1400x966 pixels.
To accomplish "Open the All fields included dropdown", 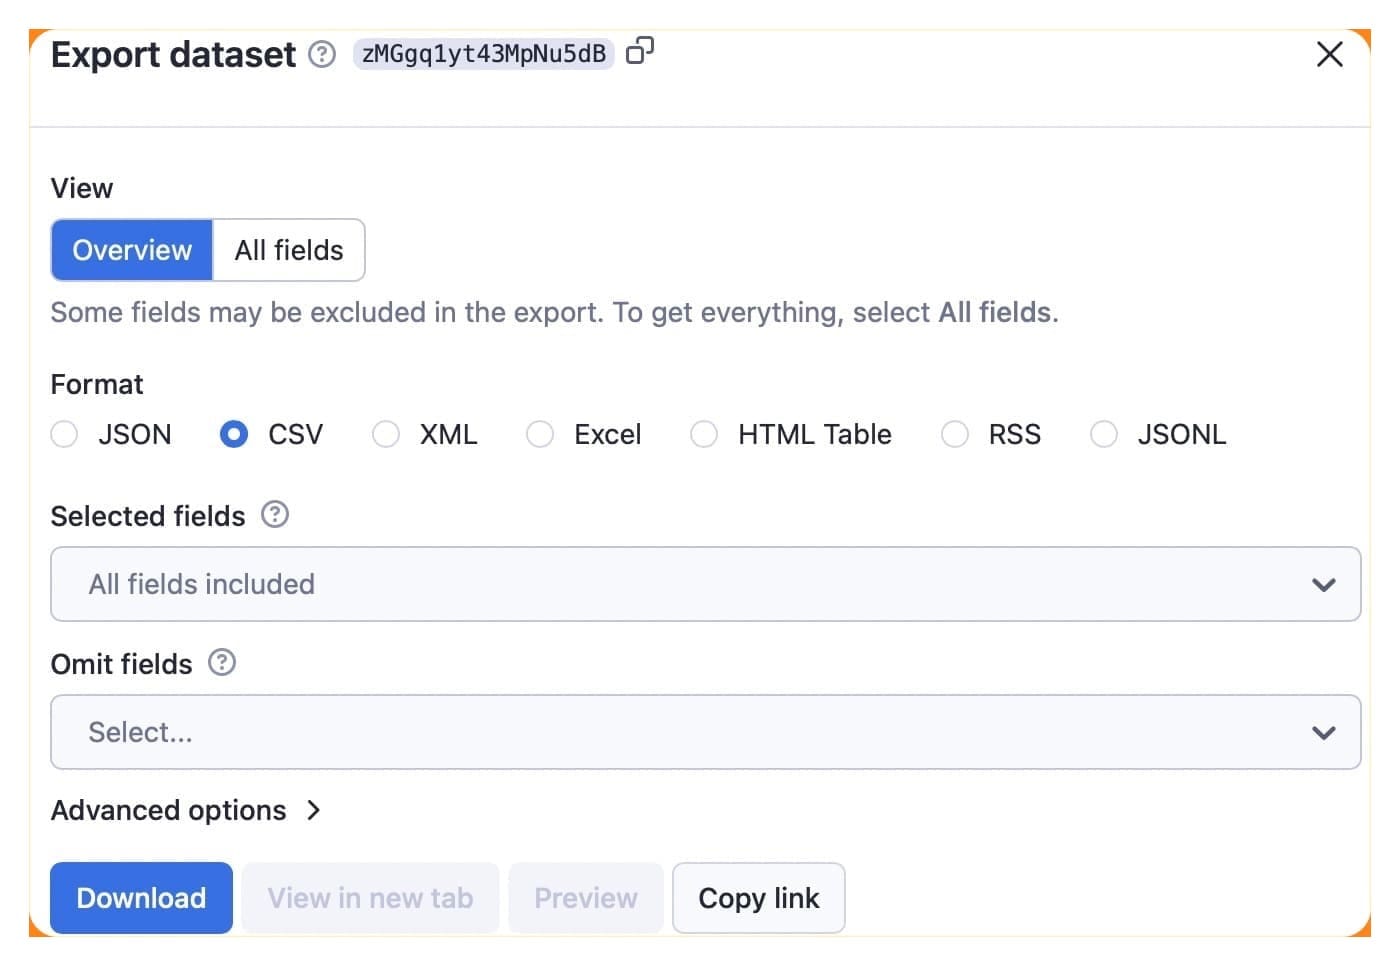I will coord(700,584).
